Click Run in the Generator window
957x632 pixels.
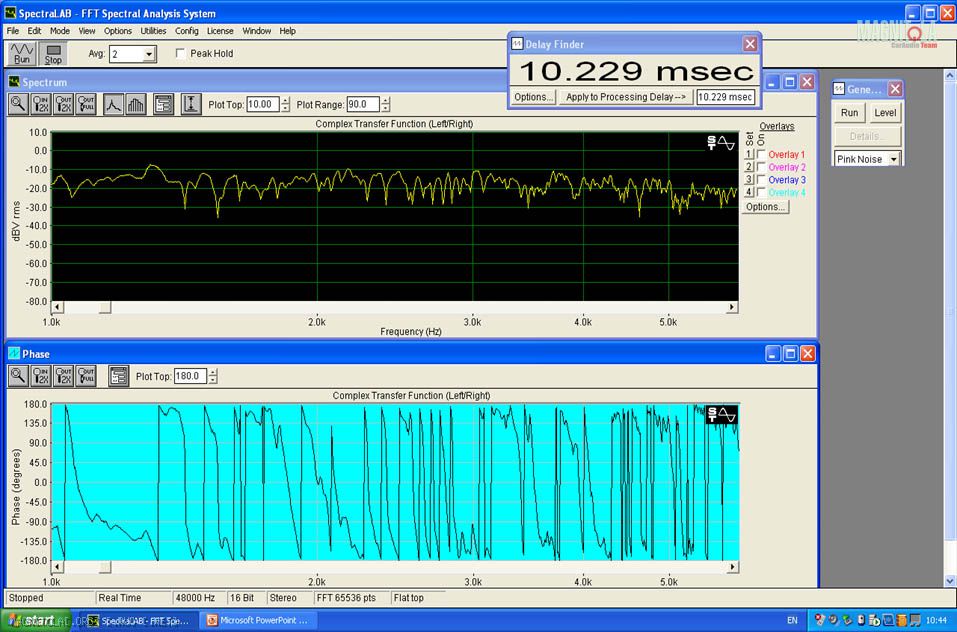pyautogui.click(x=849, y=112)
